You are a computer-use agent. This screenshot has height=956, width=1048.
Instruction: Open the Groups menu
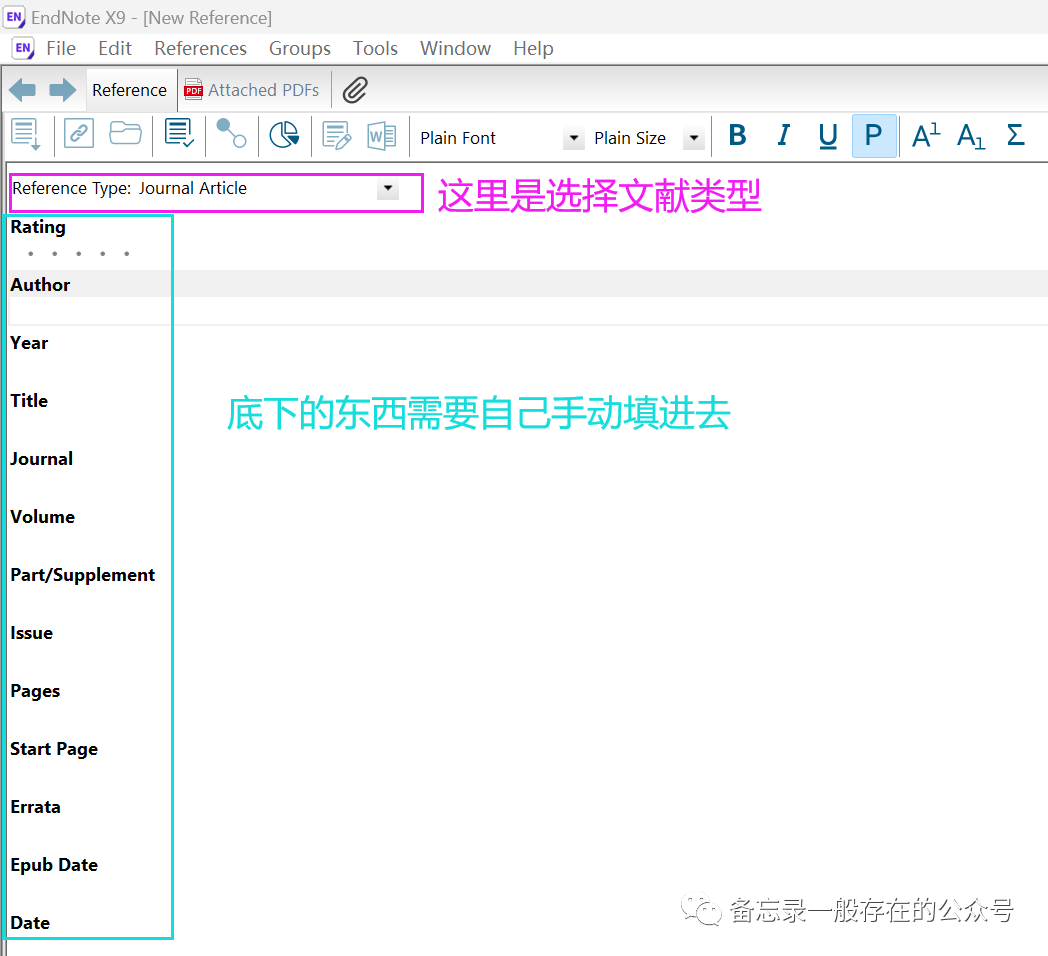click(x=299, y=48)
